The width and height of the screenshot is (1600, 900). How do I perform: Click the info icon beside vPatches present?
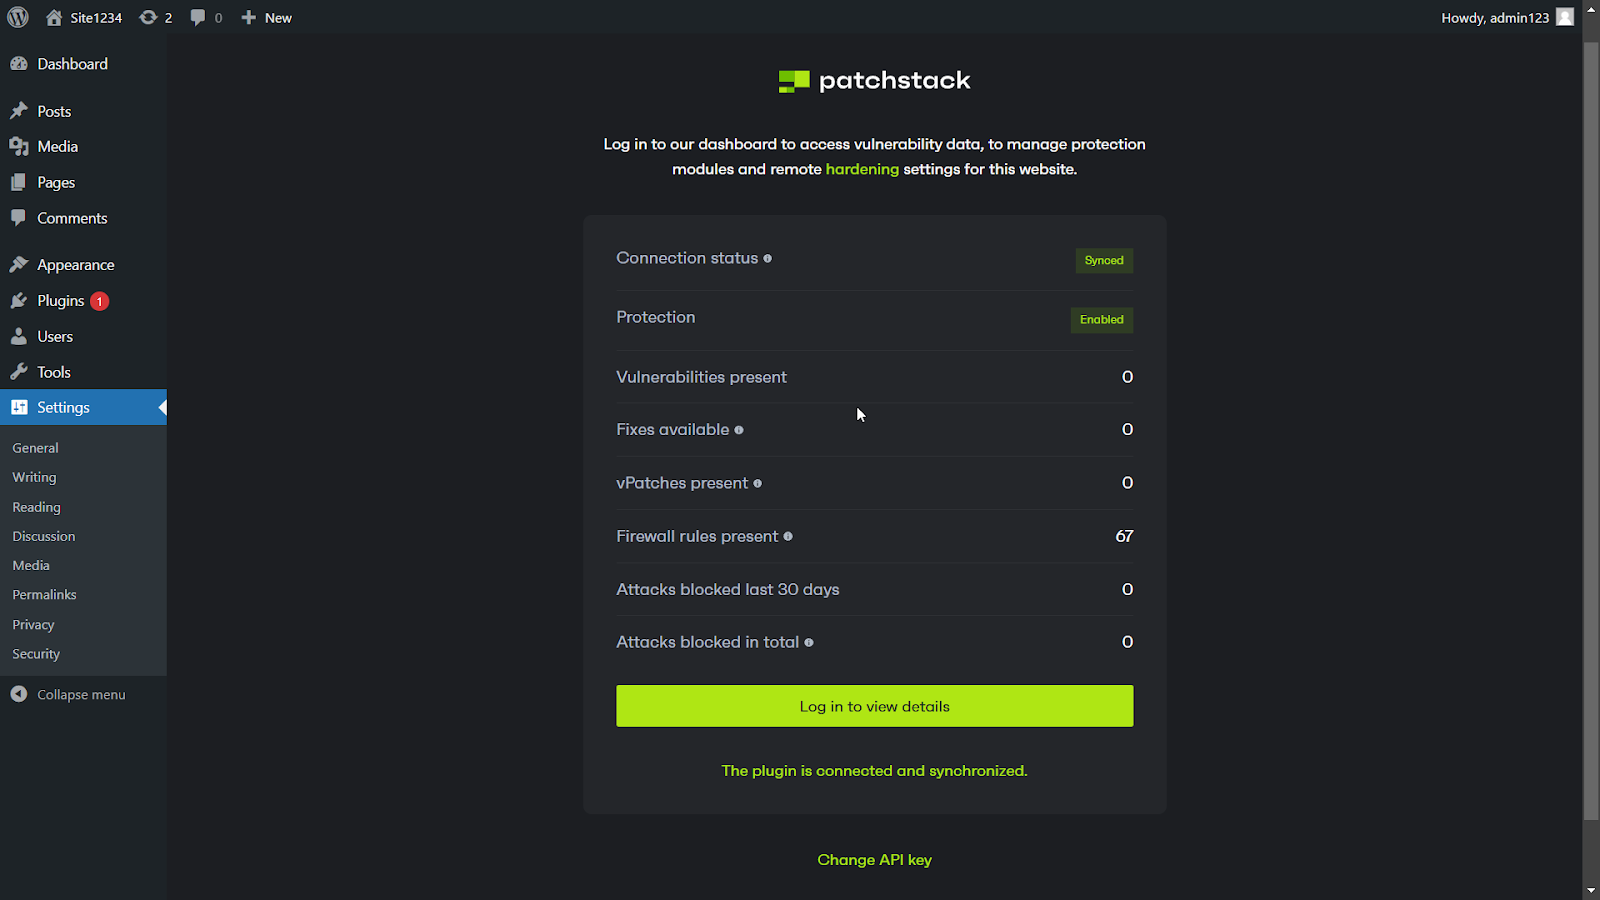(757, 484)
